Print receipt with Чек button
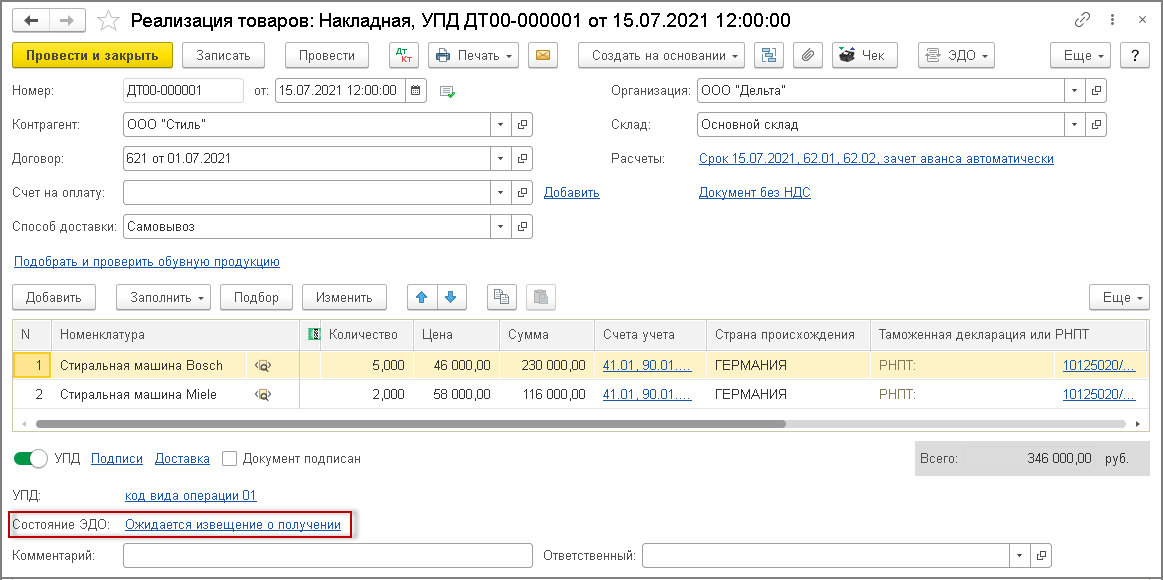This screenshot has height=580, width=1163. coord(865,55)
